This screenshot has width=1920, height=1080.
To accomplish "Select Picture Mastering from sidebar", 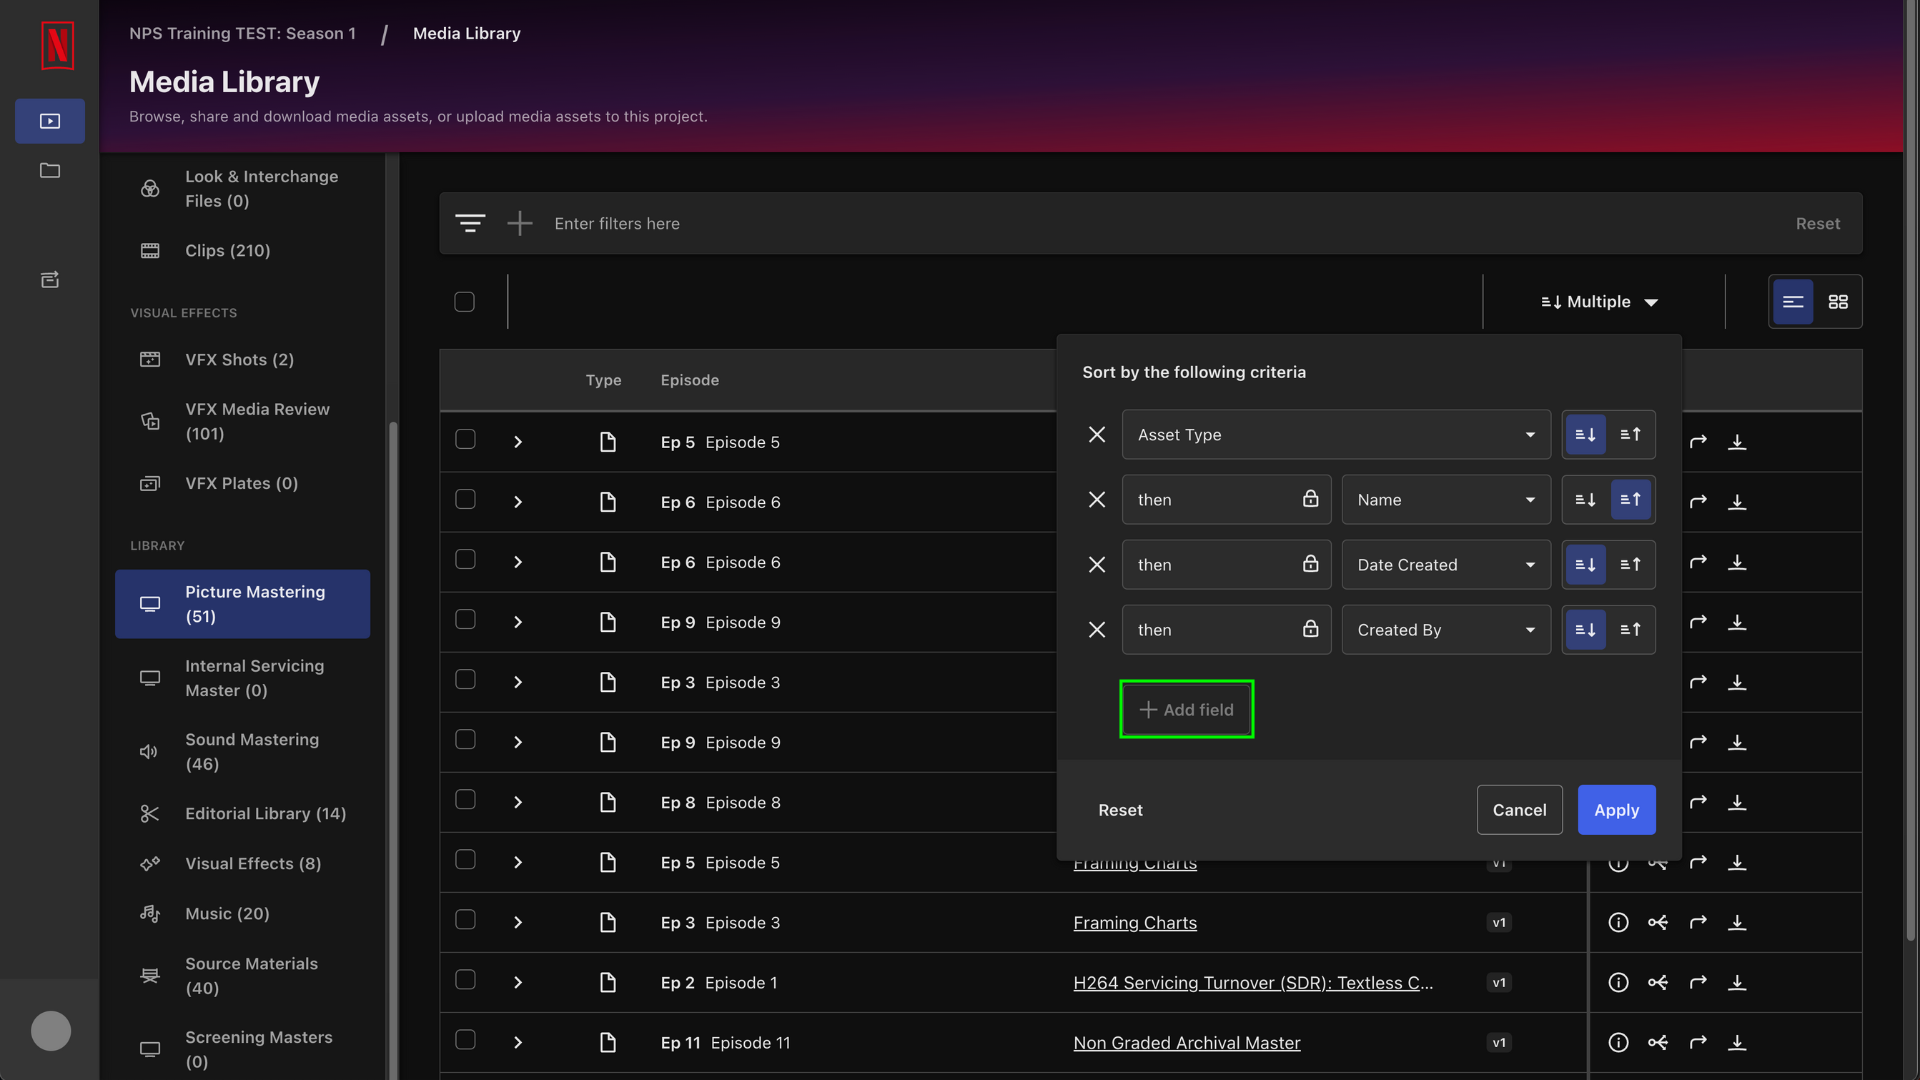I will [x=243, y=604].
